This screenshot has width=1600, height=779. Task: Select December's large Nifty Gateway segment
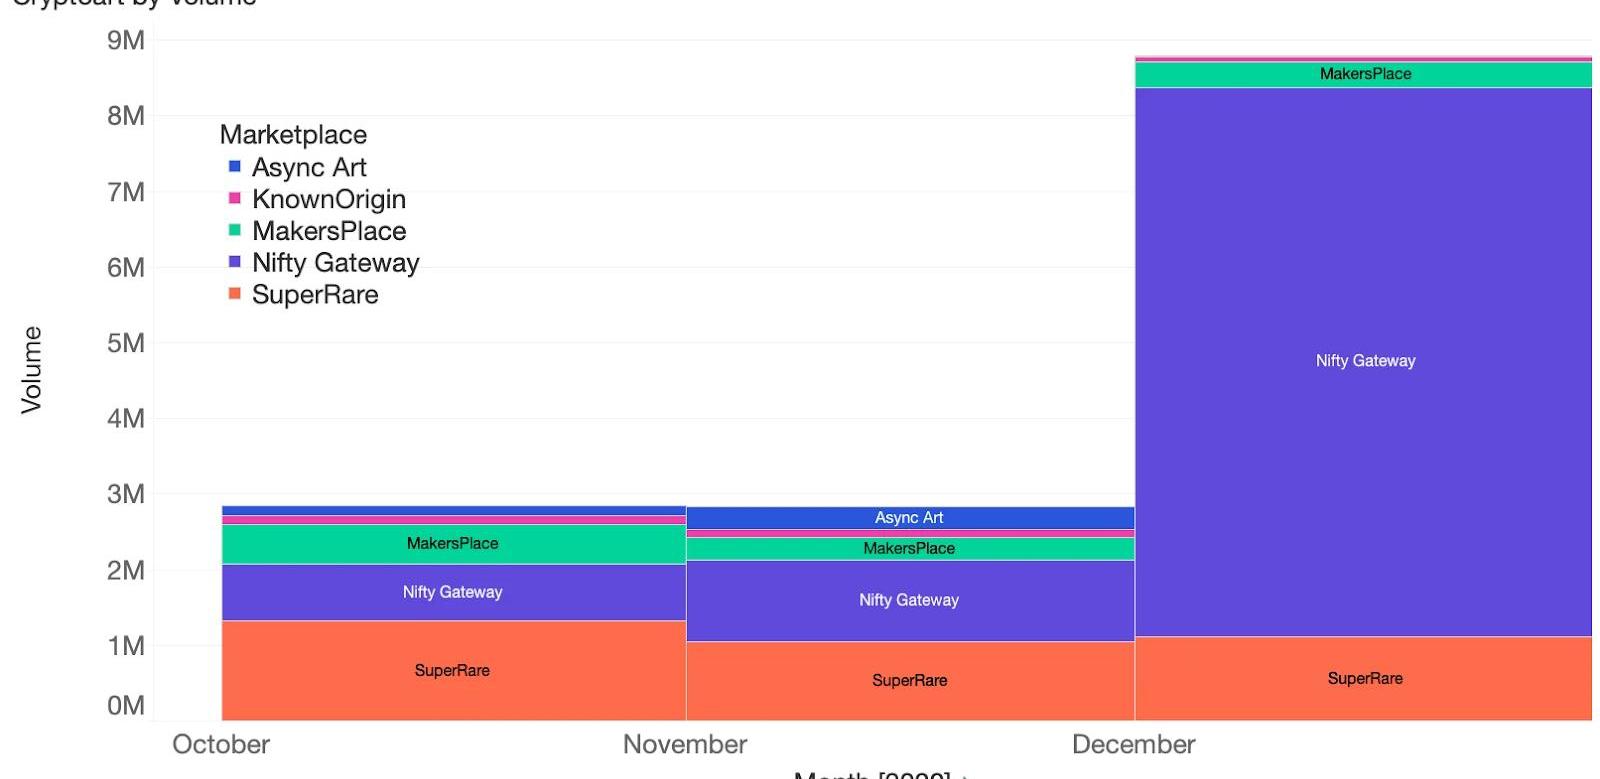pyautogui.click(x=1364, y=361)
